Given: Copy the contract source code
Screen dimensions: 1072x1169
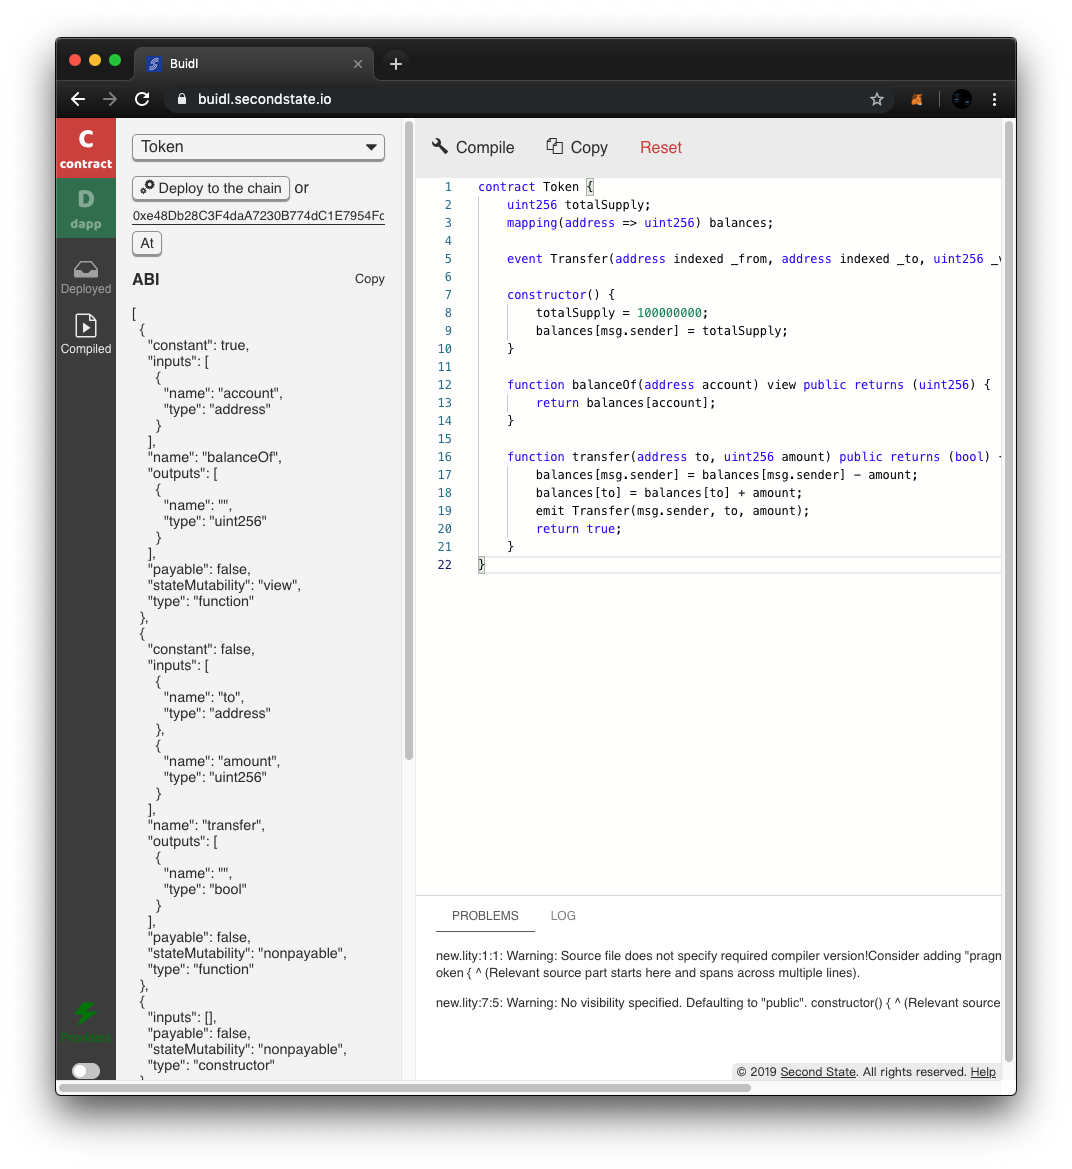Looking at the screenshot, I should pyautogui.click(x=577, y=147).
